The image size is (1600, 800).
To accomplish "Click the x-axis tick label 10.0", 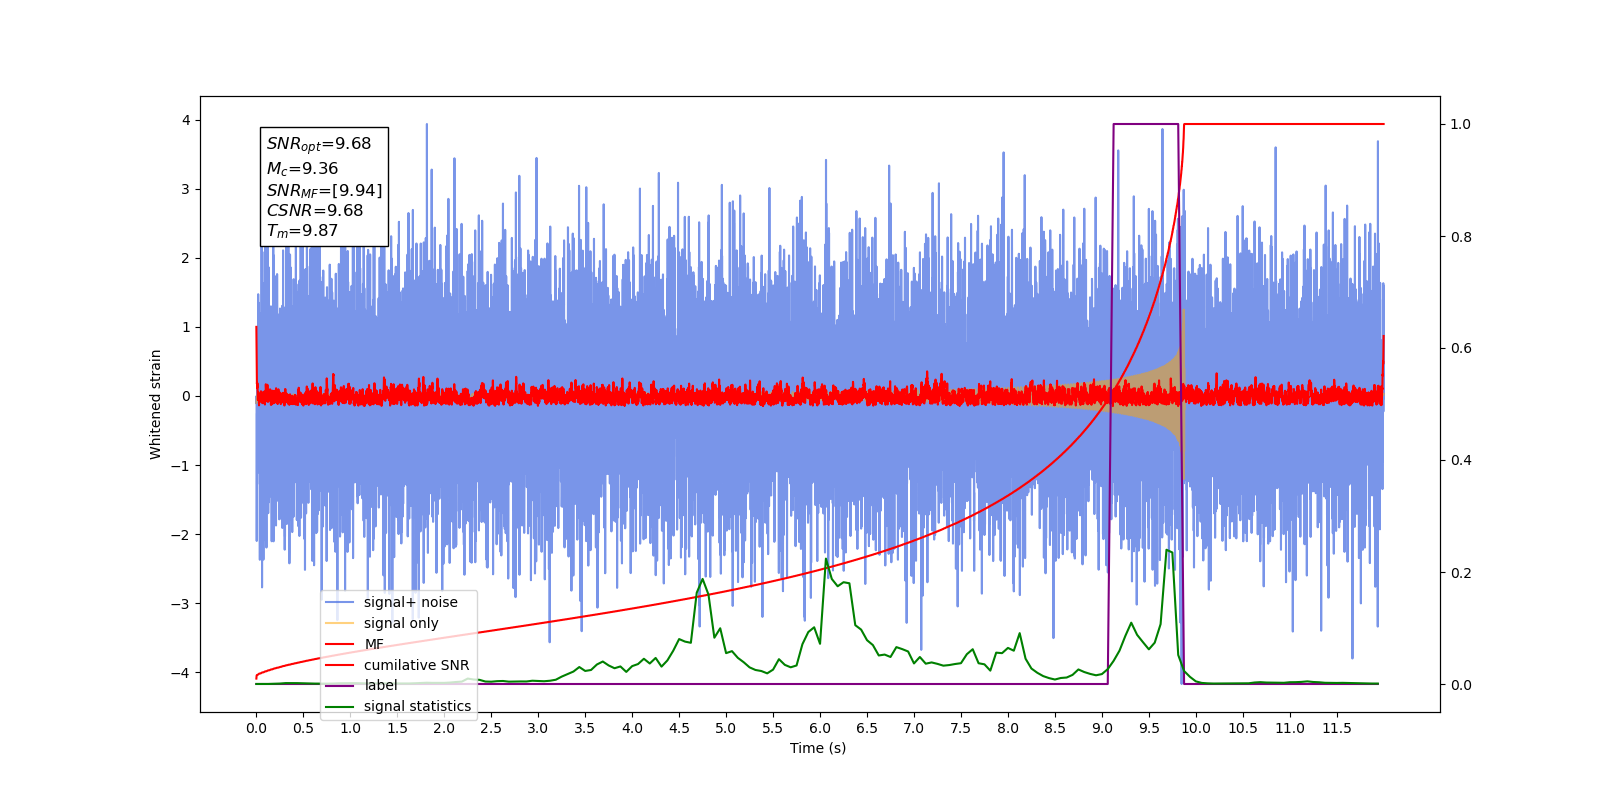I will pos(1196,728).
